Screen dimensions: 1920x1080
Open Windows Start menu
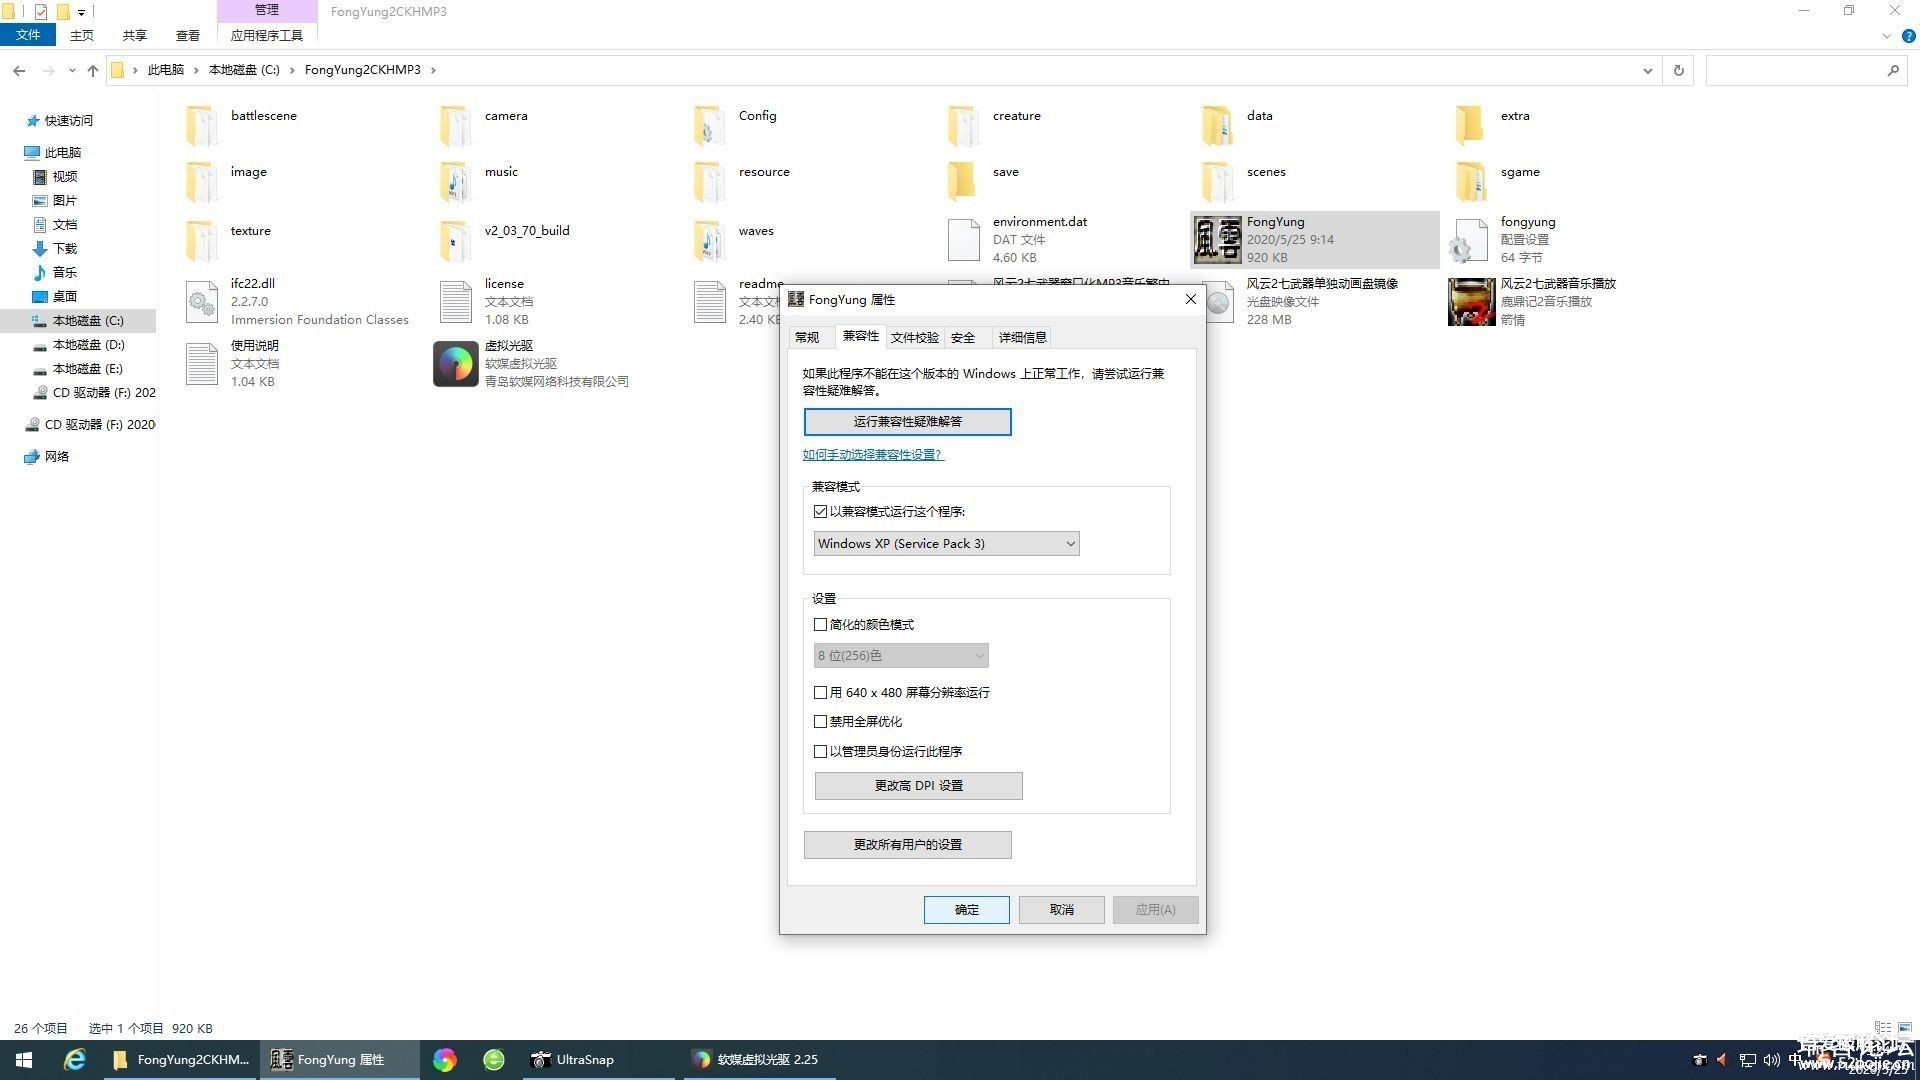click(x=24, y=1059)
